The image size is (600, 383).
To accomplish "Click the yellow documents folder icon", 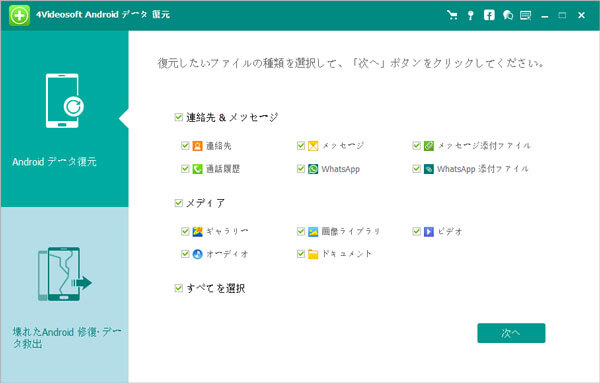I will (313, 254).
